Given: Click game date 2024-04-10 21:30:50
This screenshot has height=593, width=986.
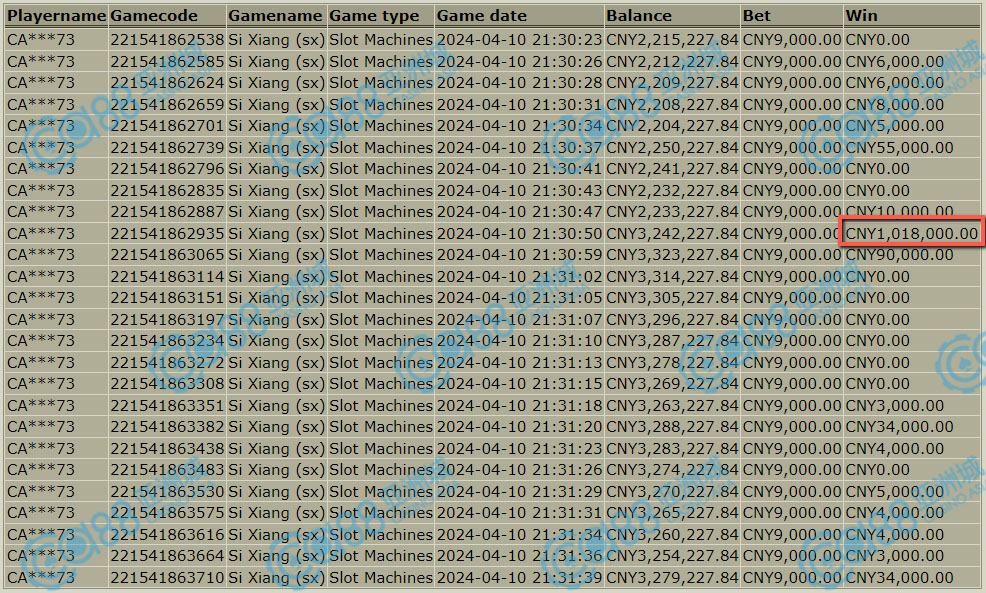Looking at the screenshot, I should click(x=519, y=233).
